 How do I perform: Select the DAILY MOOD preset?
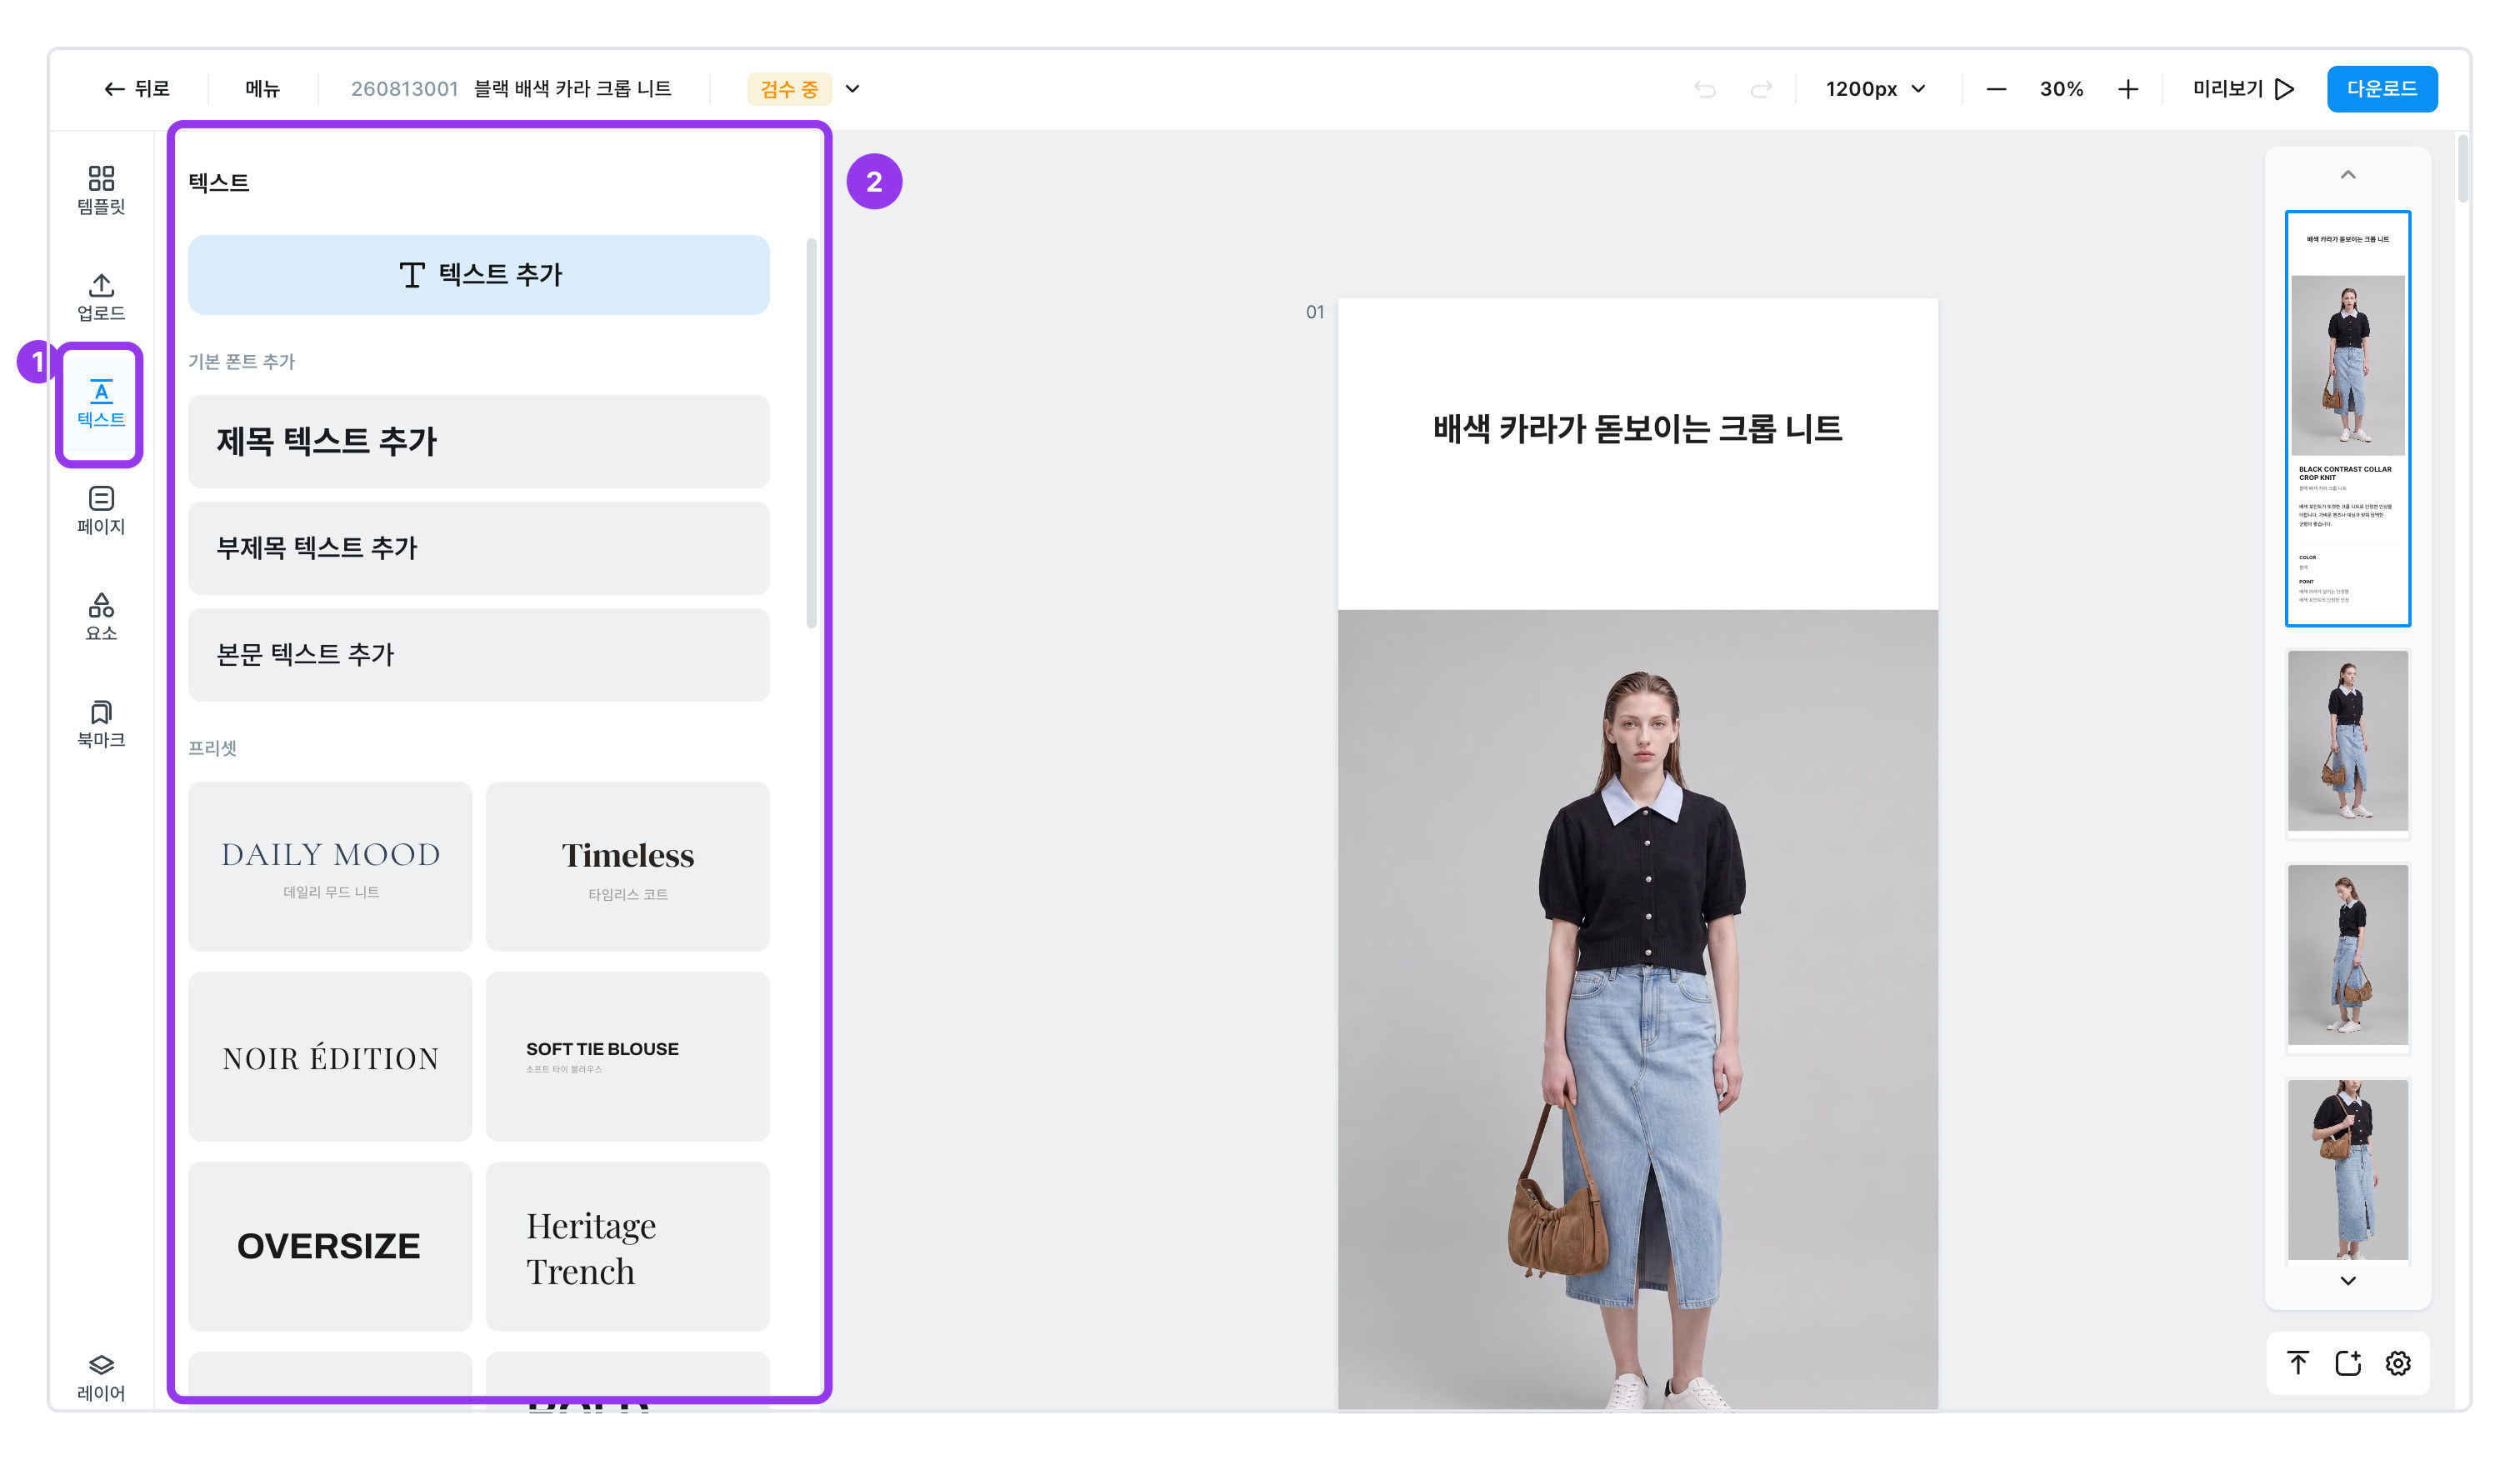coord(330,866)
